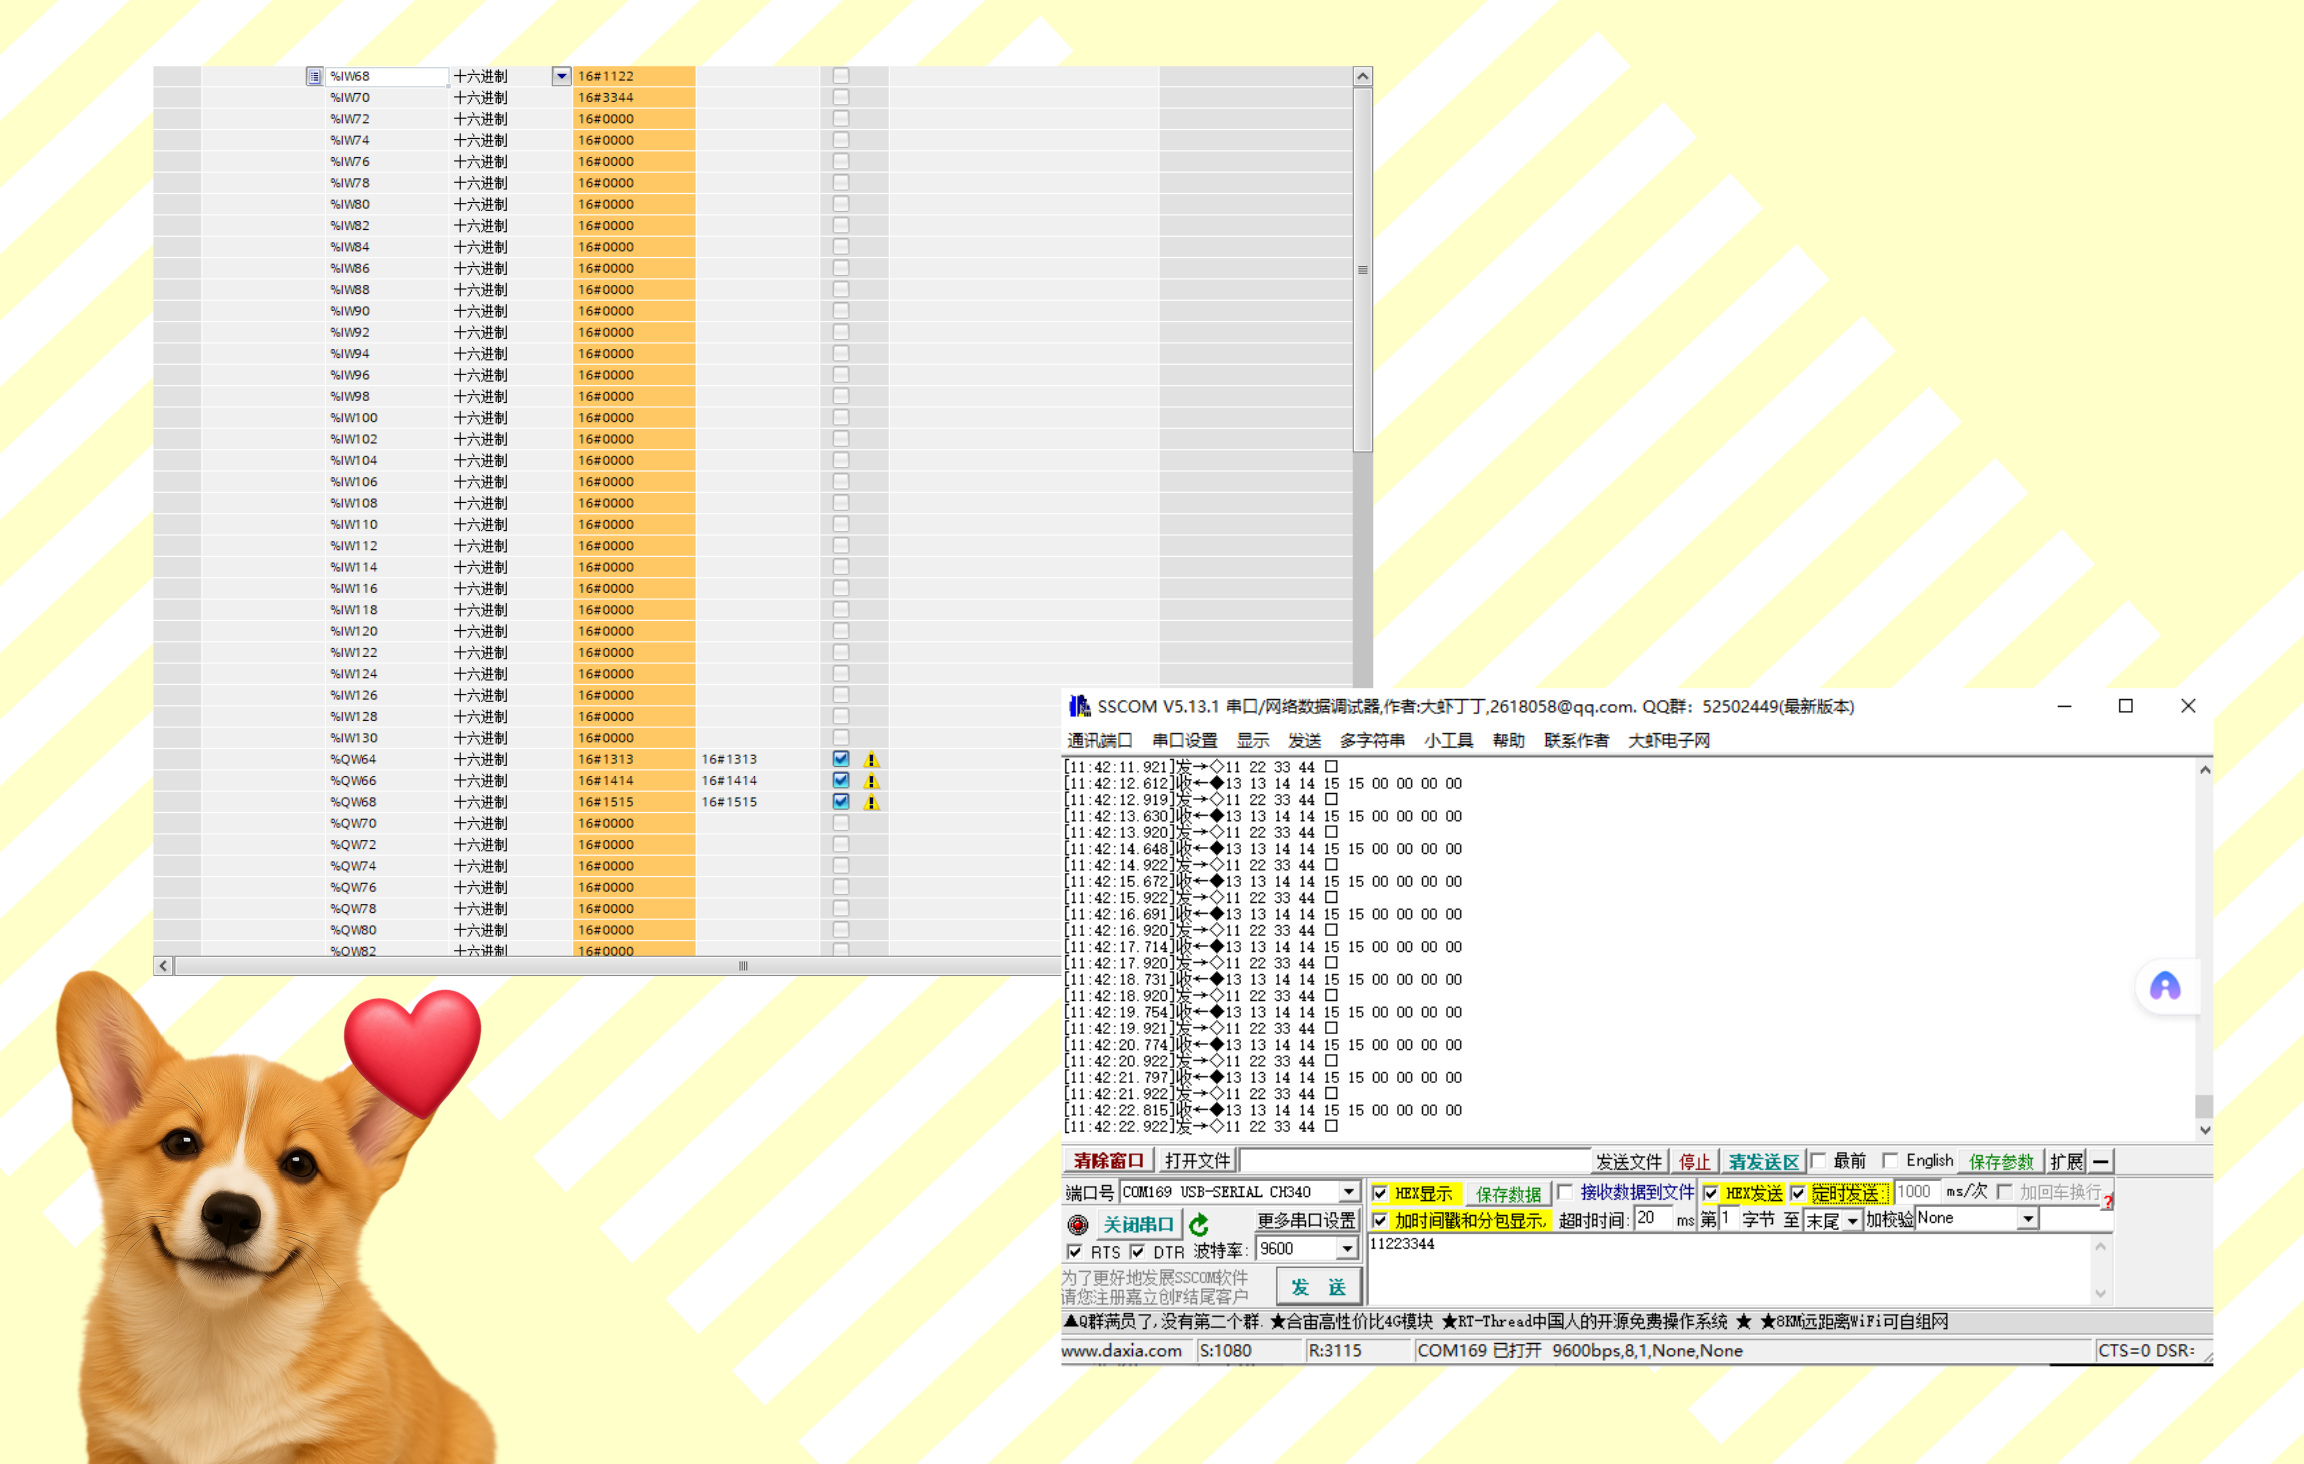Open the 多字符串 menu
Image resolution: width=2304 pixels, height=1464 pixels.
1371,740
